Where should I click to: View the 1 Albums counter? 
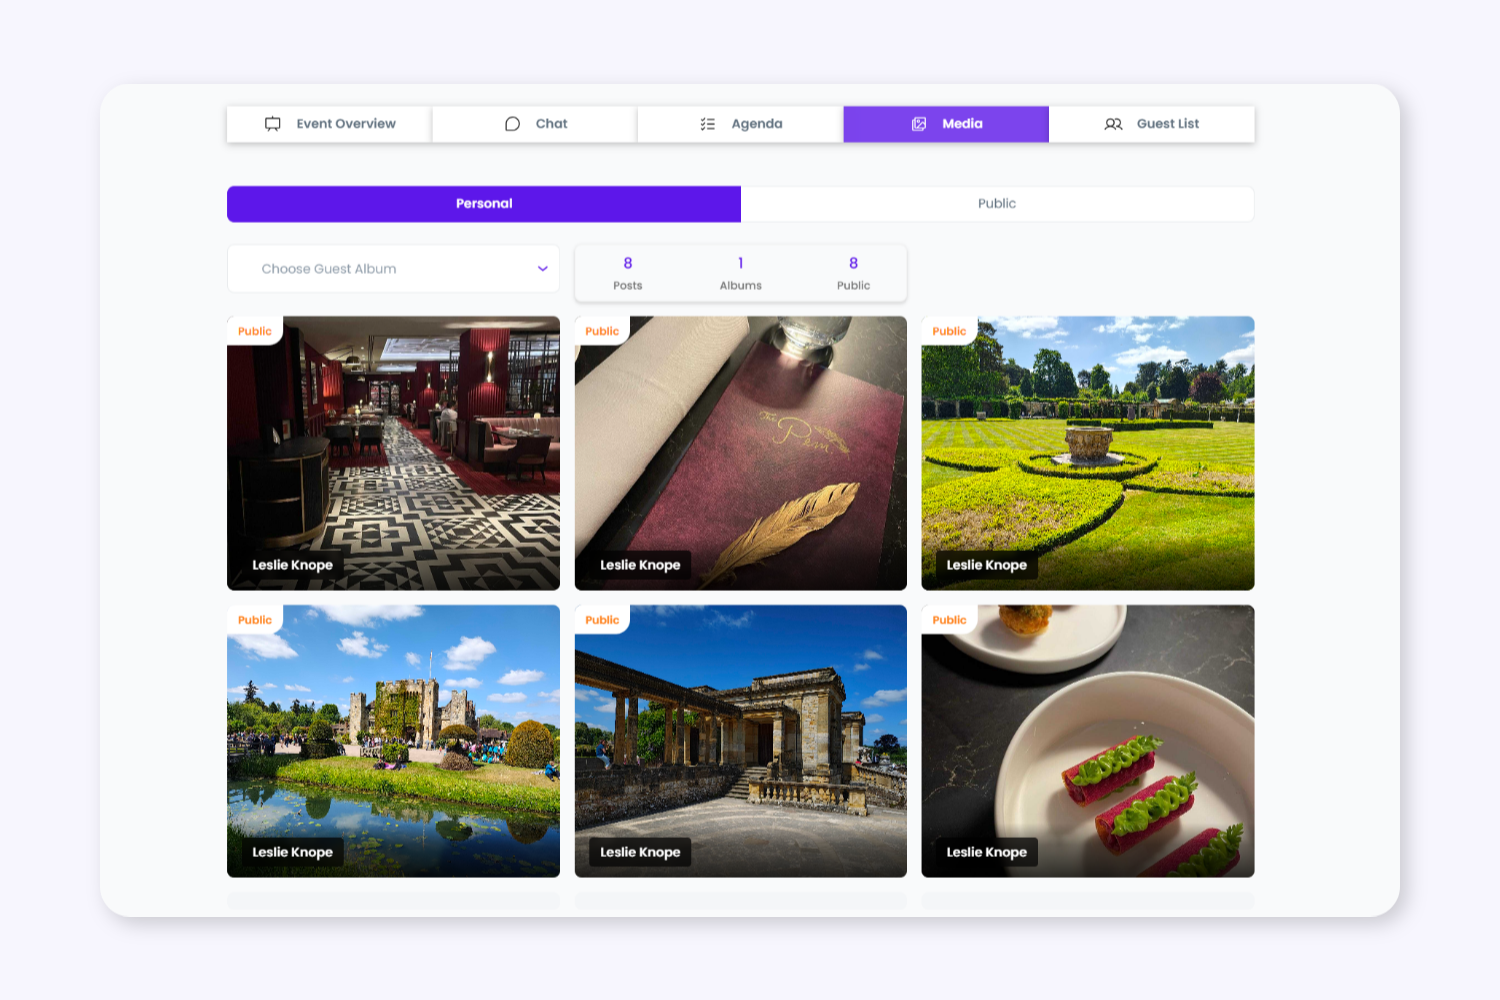click(x=741, y=273)
